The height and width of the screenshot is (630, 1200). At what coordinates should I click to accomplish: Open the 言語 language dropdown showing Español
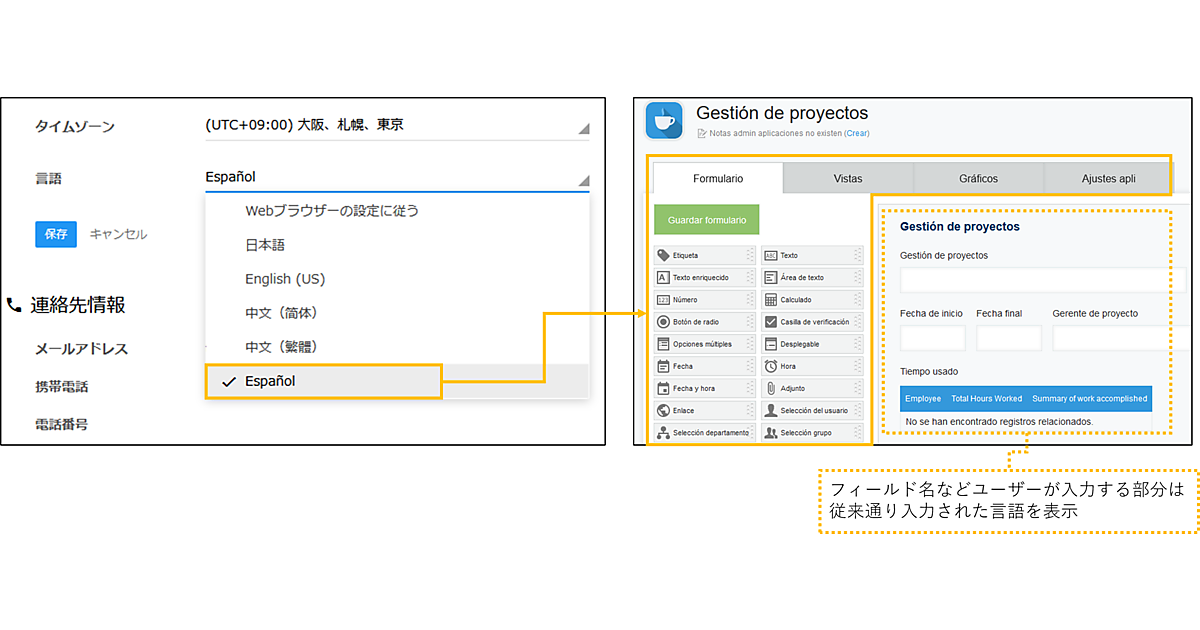pyautogui.click(x=397, y=178)
